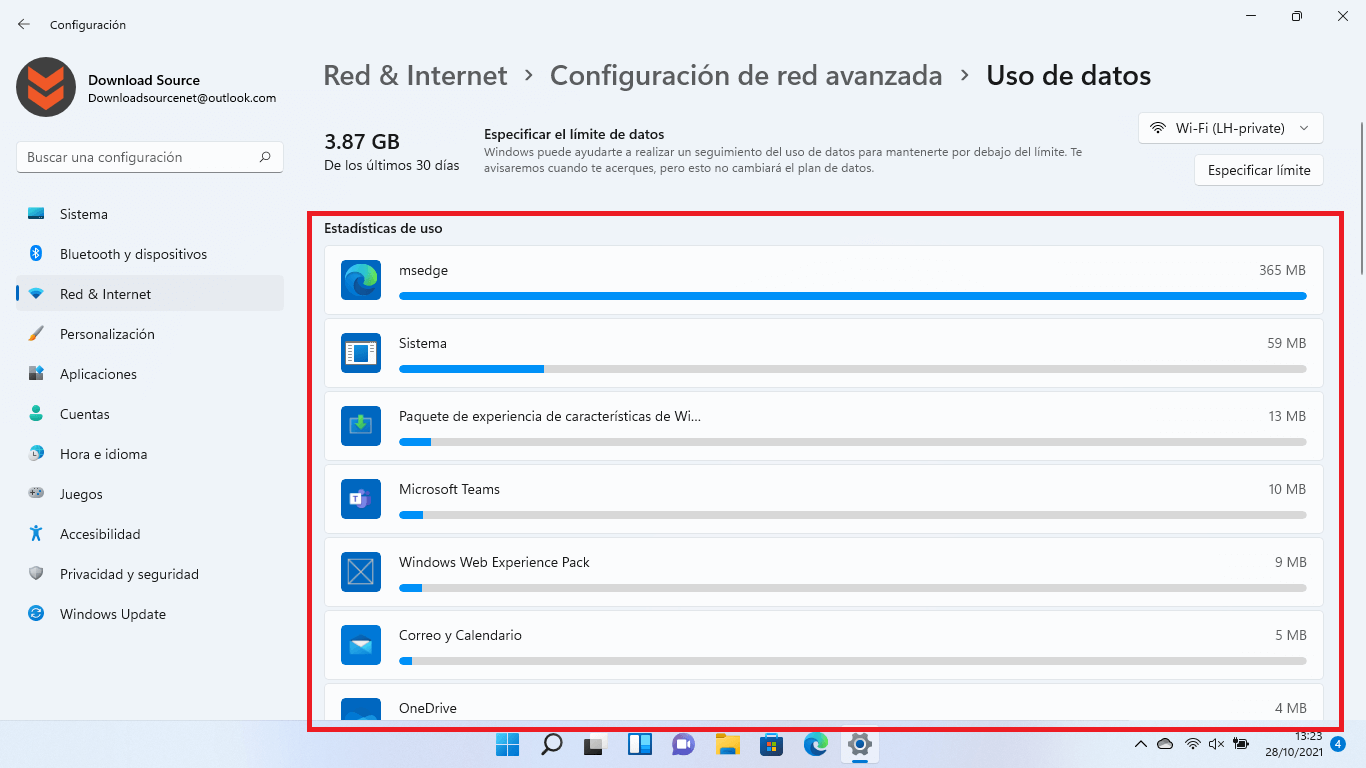Click the Microsoft Teams app icon
The width and height of the screenshot is (1366, 768).
[361, 499]
